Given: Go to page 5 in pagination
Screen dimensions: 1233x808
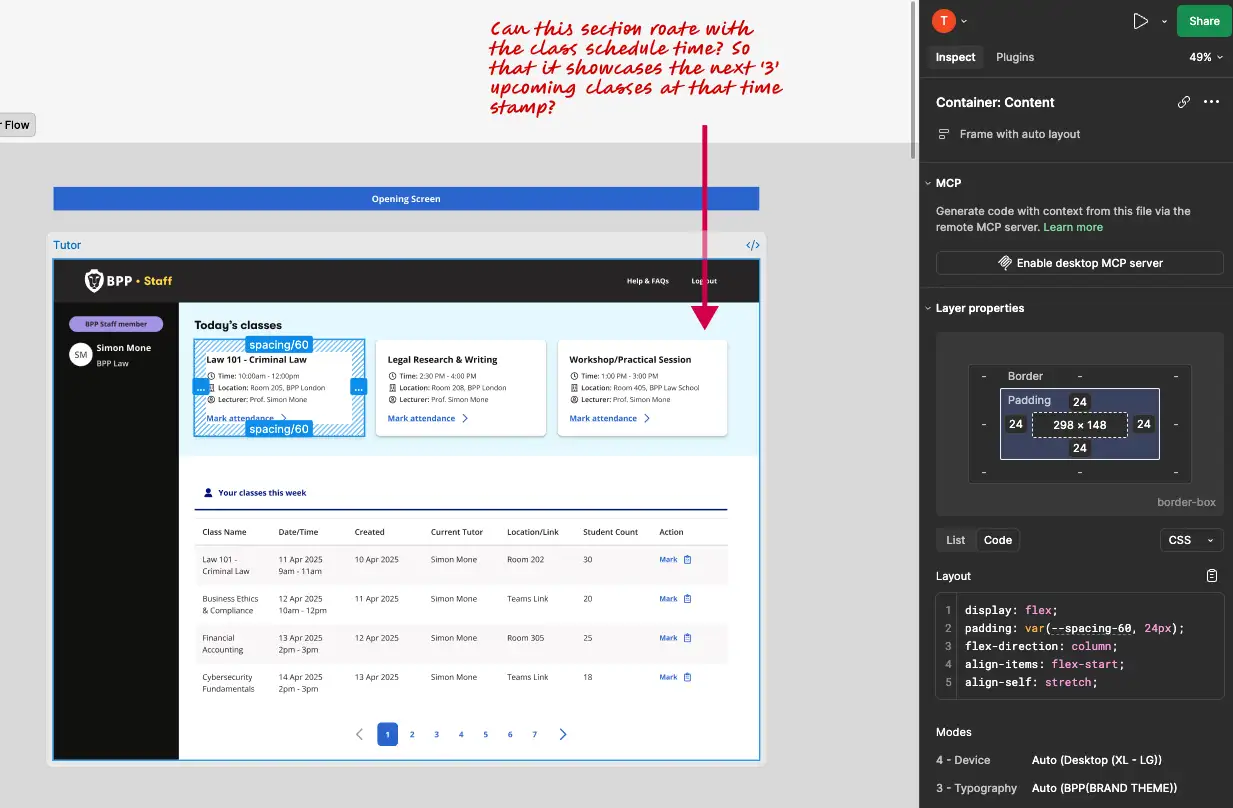Looking at the screenshot, I should click(x=485, y=734).
